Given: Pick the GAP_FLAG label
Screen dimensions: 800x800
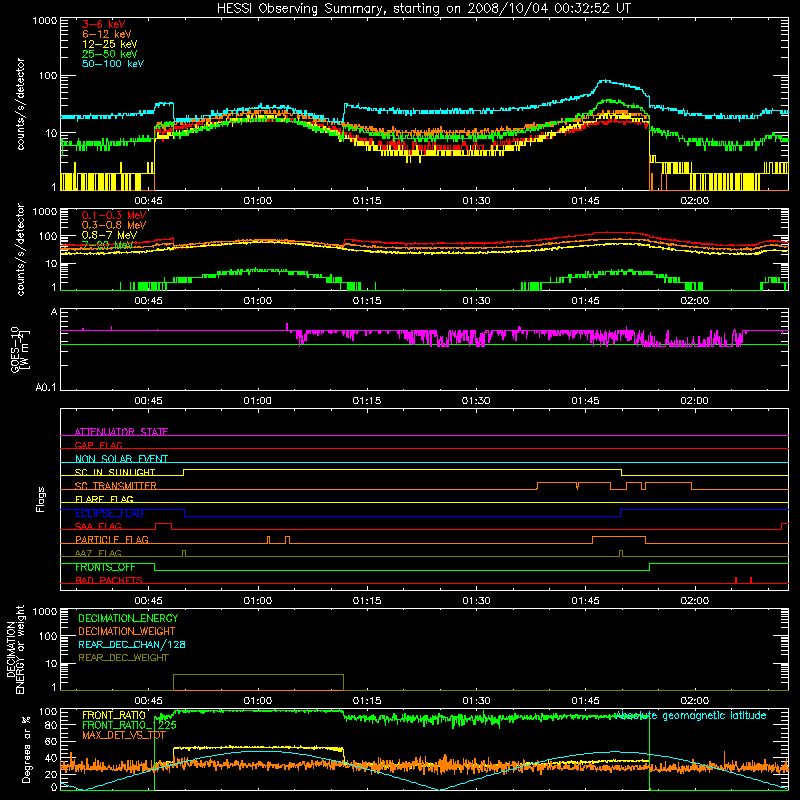Looking at the screenshot, I should click(x=98, y=445).
